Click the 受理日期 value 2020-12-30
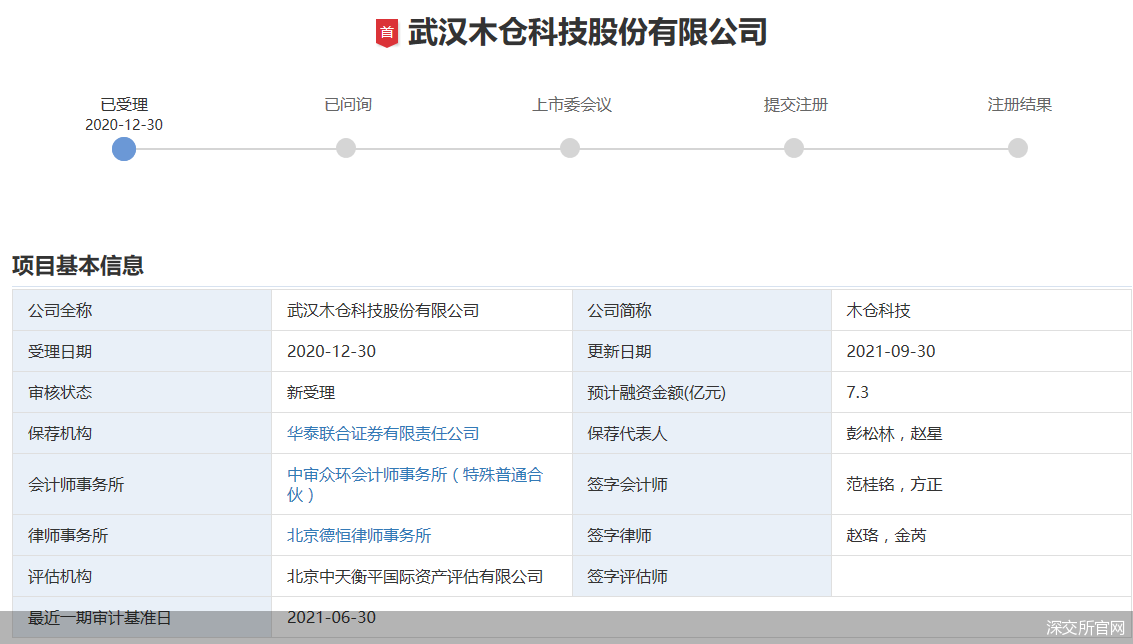Viewport: 1133px width, 644px height. [331, 352]
